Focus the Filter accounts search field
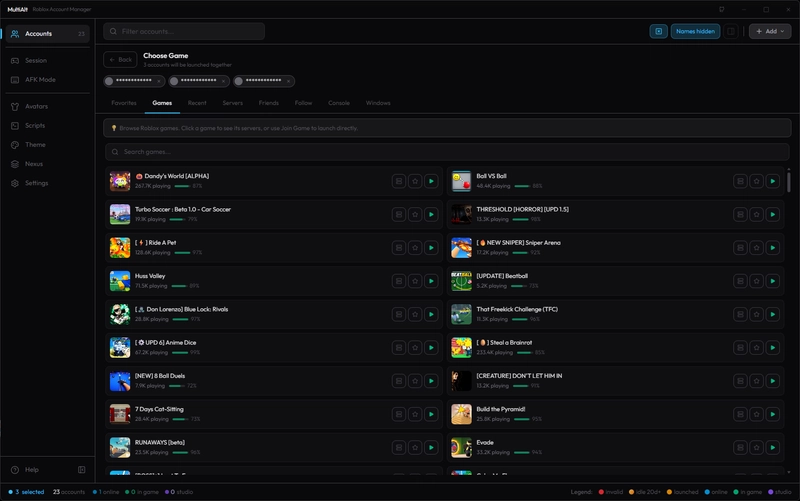This screenshot has height=501, width=800. coord(184,31)
